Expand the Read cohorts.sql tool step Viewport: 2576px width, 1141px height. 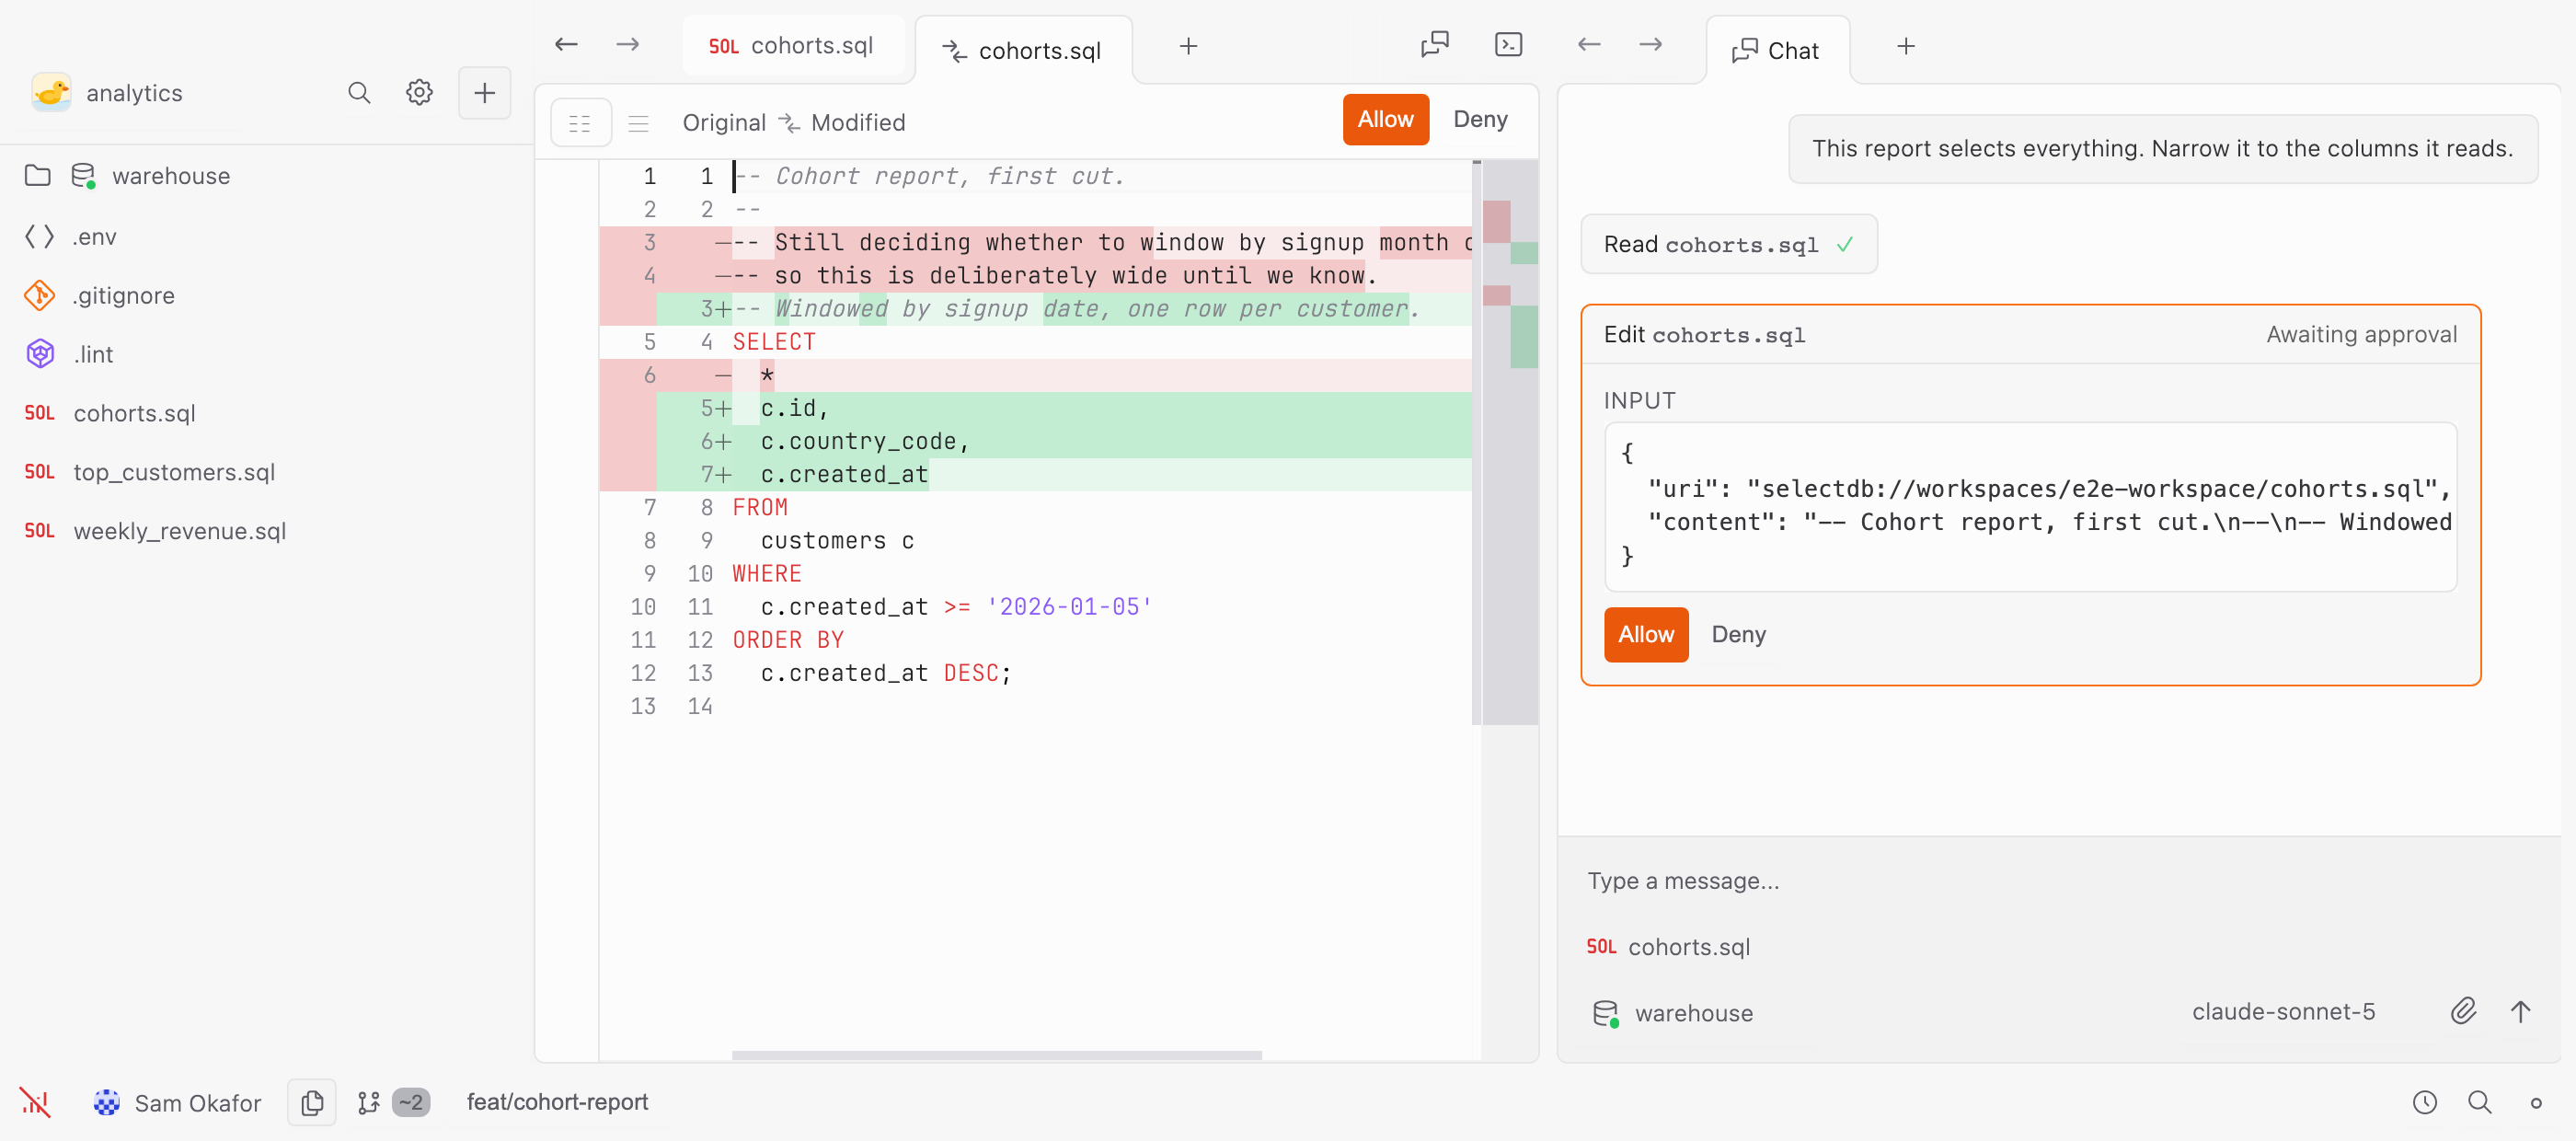[1728, 245]
